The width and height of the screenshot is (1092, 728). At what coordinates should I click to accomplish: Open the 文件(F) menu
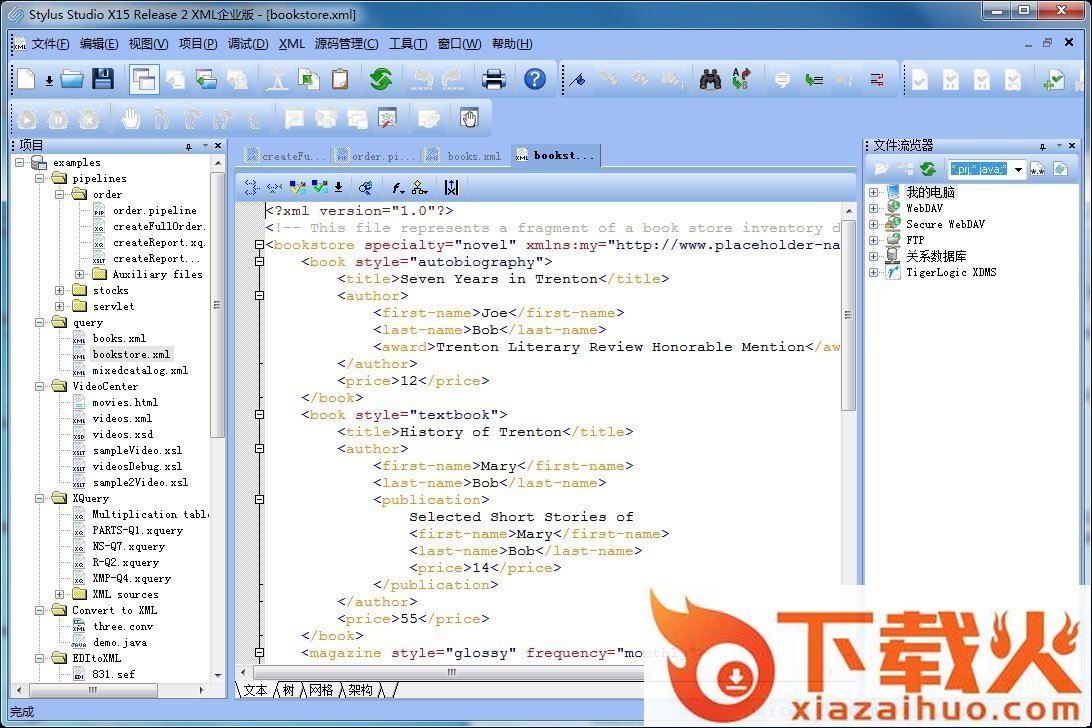[50, 44]
